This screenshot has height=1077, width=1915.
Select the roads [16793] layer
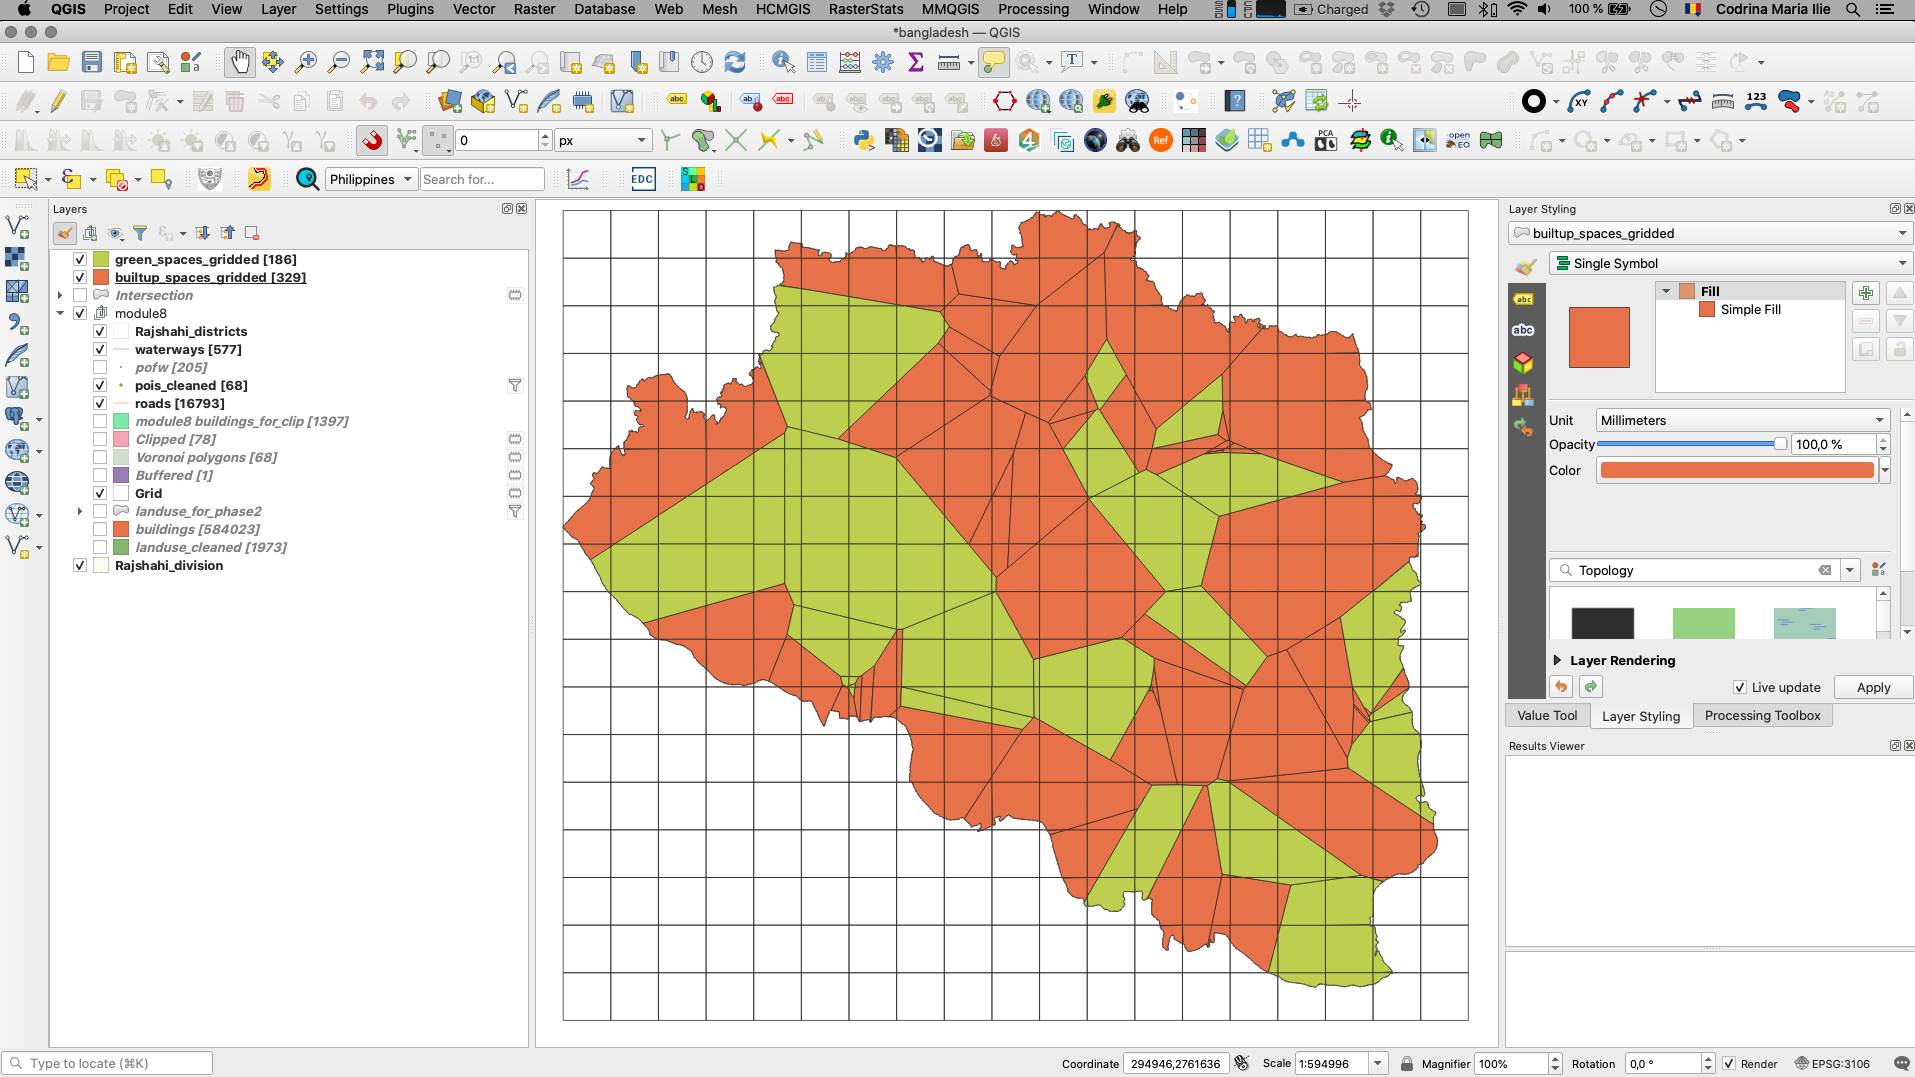click(180, 404)
